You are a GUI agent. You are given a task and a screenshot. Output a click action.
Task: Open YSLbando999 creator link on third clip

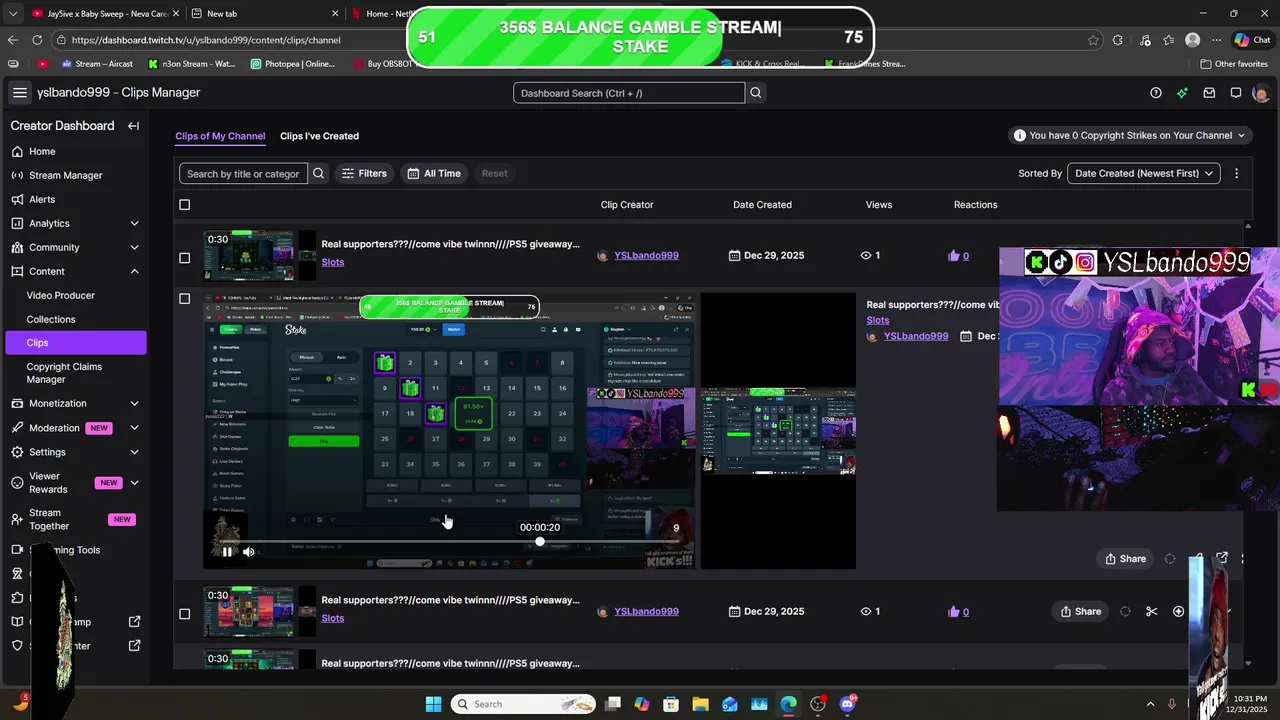click(x=646, y=612)
